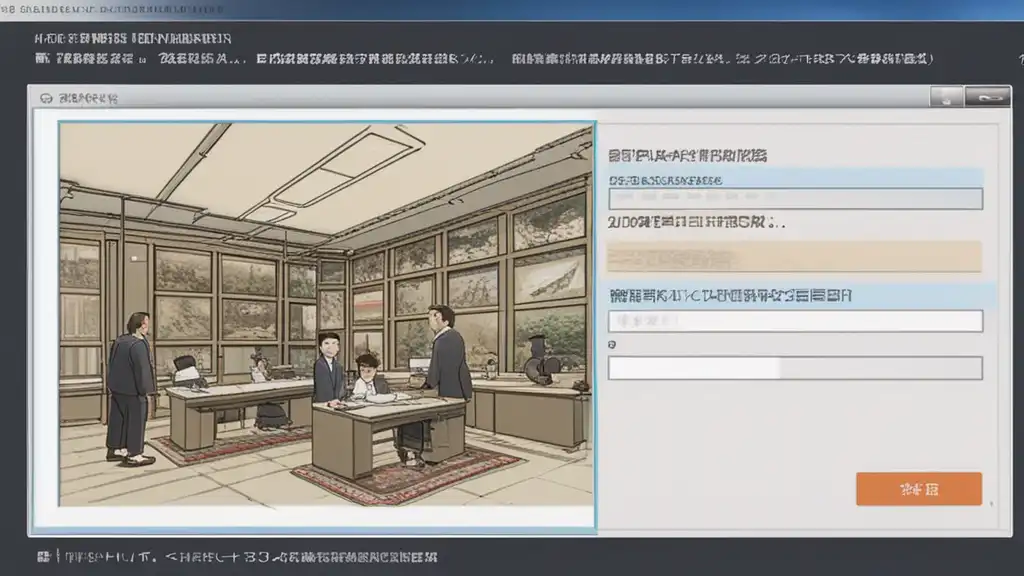
Task: Click the dark button at dialog top-right corner
Action: click(x=987, y=97)
